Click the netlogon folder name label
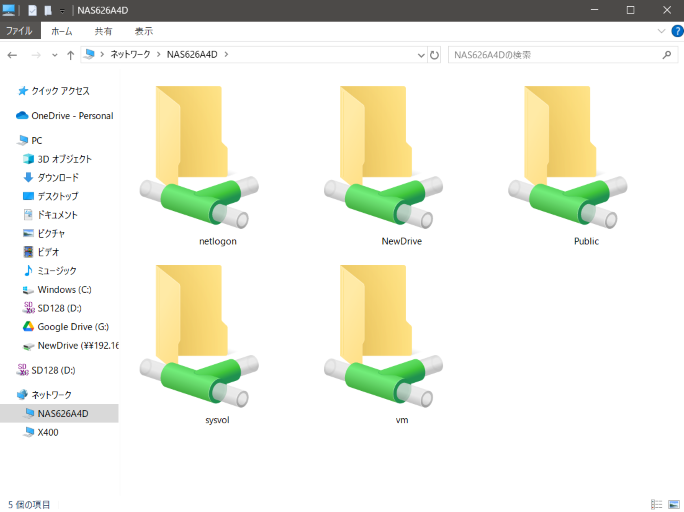 coord(218,241)
